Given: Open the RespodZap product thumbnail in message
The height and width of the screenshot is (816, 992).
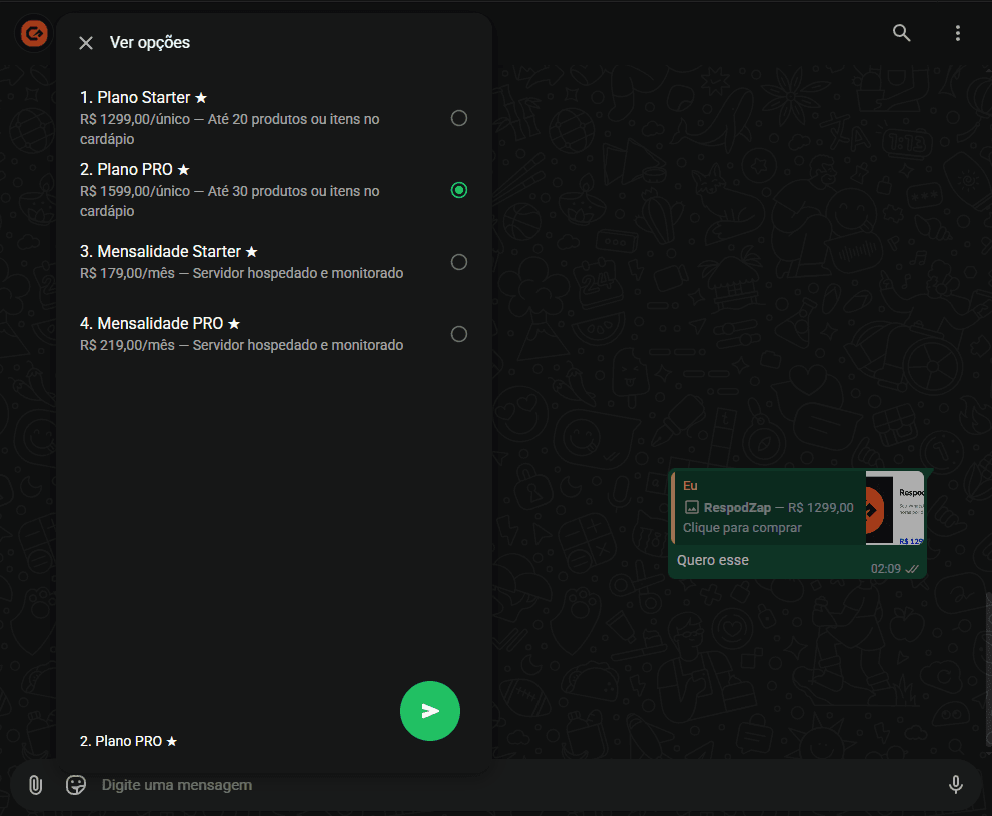Looking at the screenshot, I should point(895,508).
